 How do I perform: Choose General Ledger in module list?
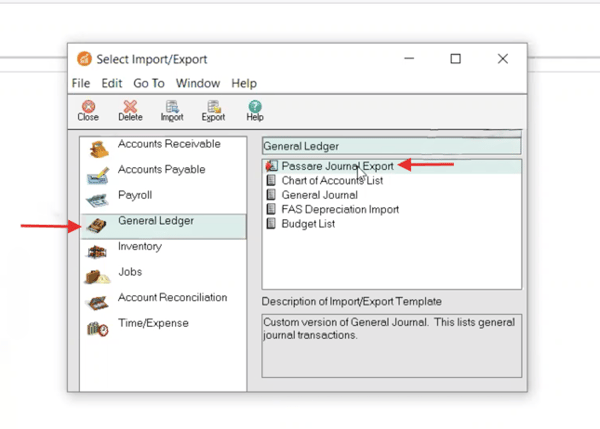[163, 227]
